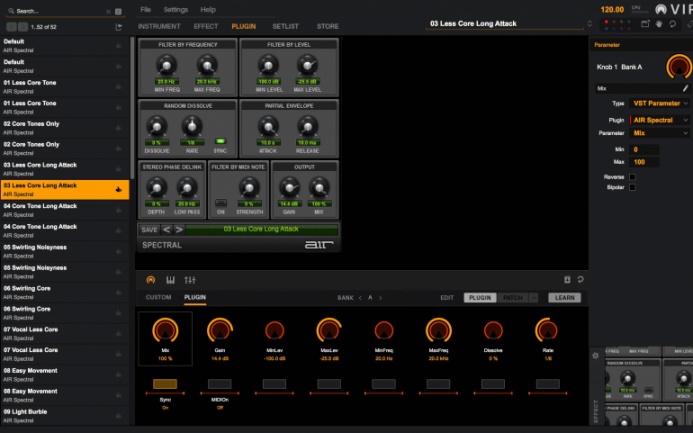Toggle the Sync switch pad
The image size is (693, 433).
point(164,383)
